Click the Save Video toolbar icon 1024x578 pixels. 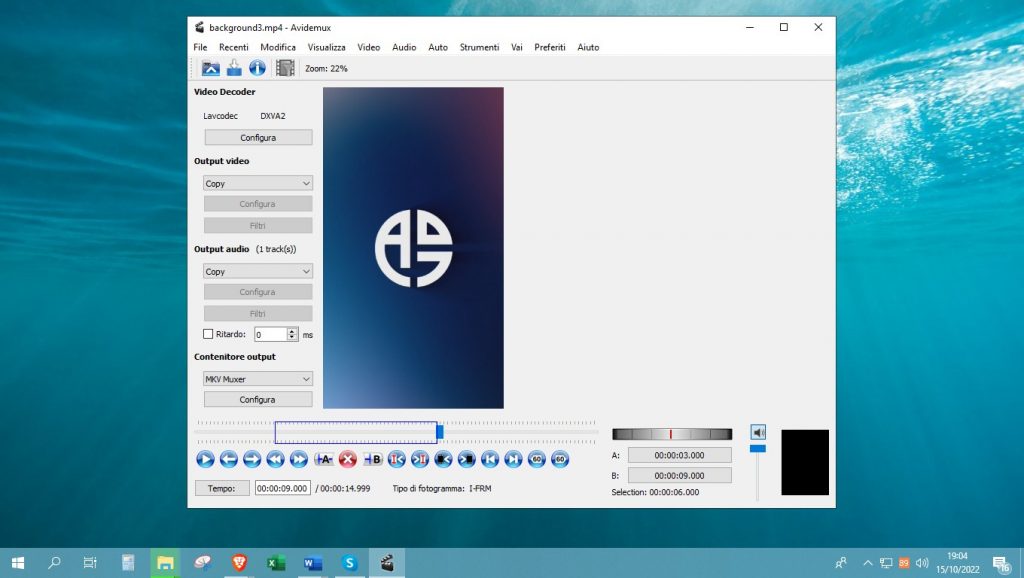point(234,68)
